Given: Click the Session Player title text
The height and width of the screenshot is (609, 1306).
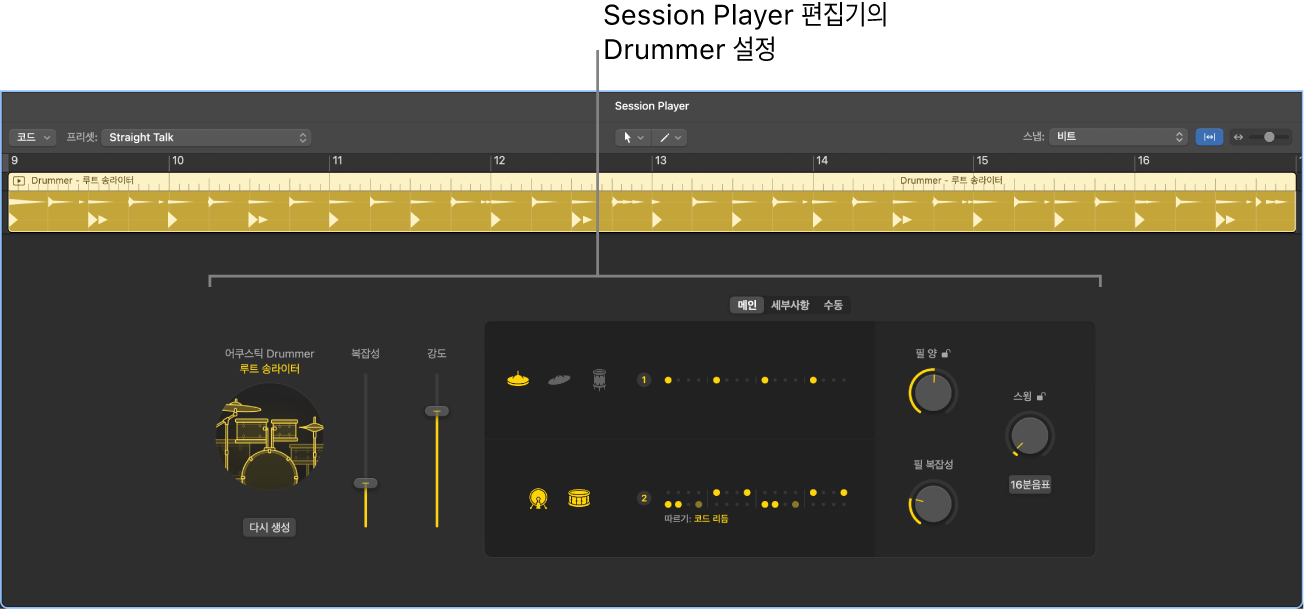Looking at the screenshot, I should pos(652,106).
